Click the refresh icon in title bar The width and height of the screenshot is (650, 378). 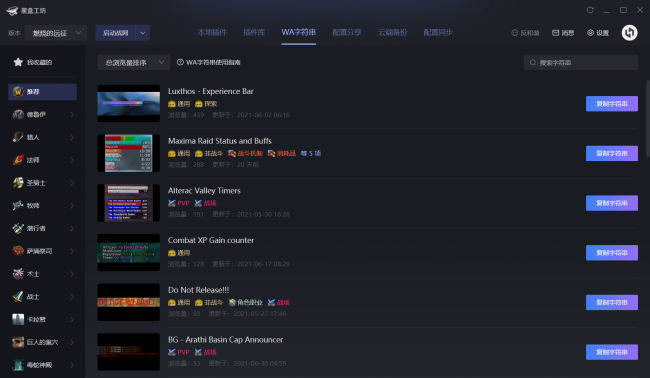(590, 10)
